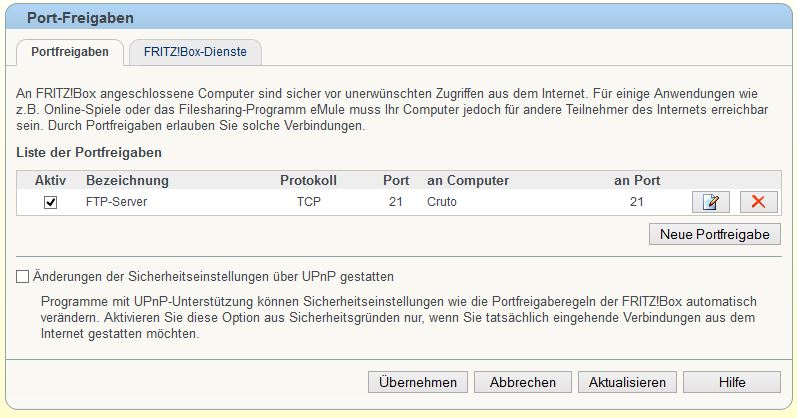797x418 pixels.
Task: Select the FTP-Server name in the list
Action: tap(117, 202)
